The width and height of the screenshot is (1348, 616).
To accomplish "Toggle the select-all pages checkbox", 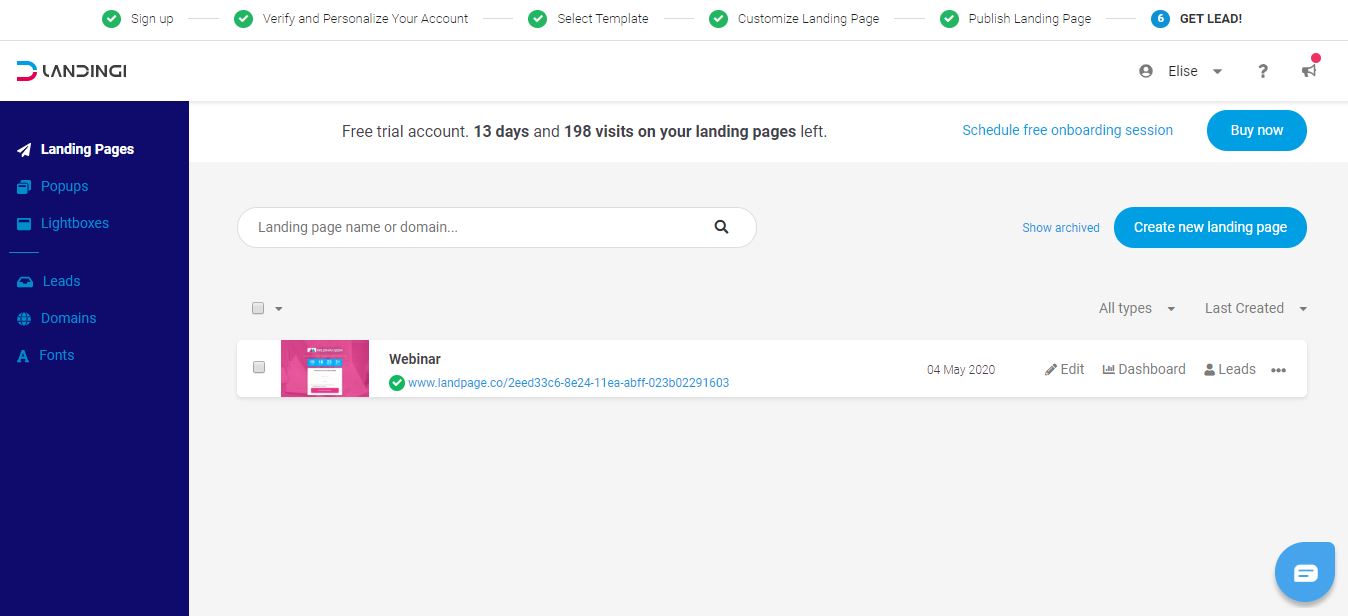I will tap(258, 308).
